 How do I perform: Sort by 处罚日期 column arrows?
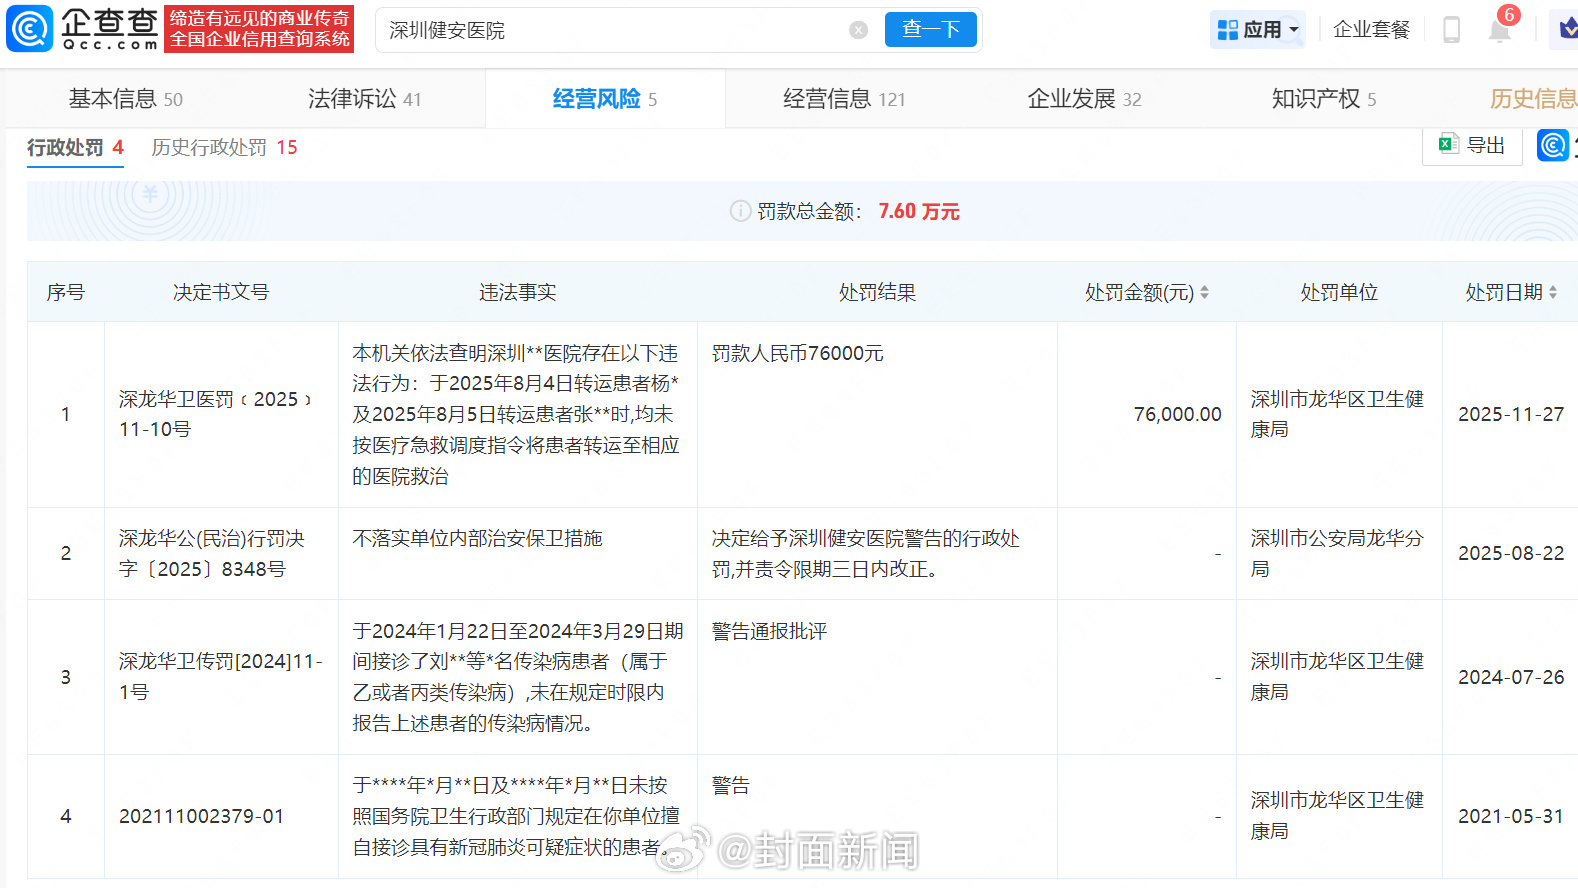pos(1552,292)
